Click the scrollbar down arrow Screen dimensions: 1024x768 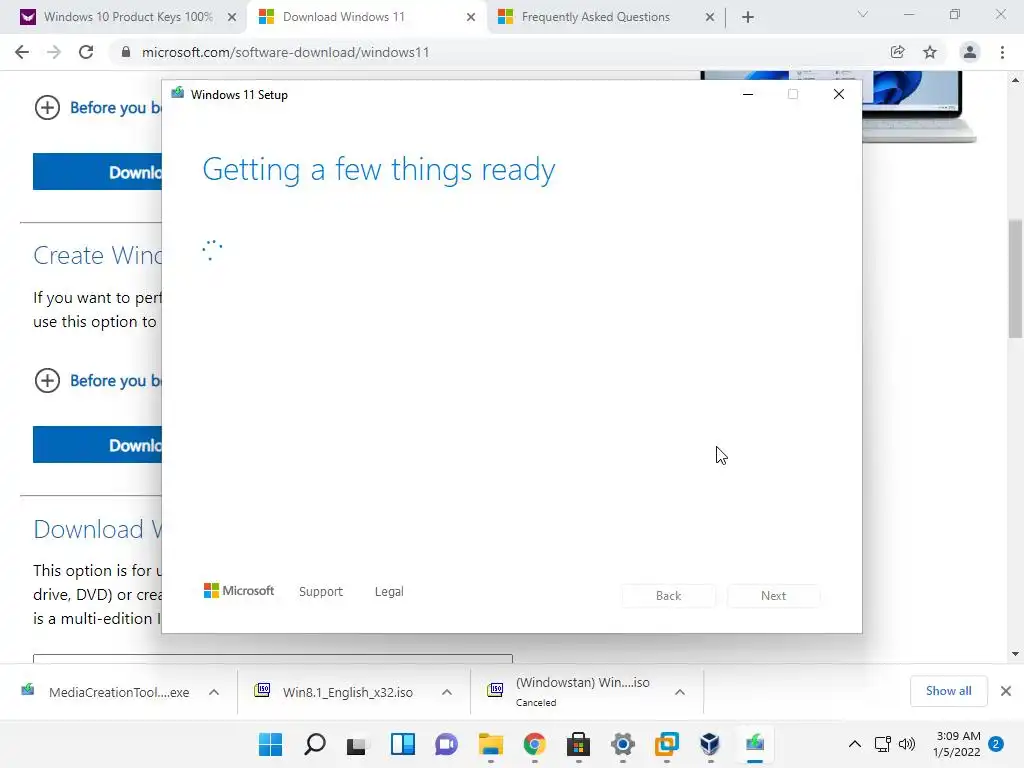click(1015, 654)
